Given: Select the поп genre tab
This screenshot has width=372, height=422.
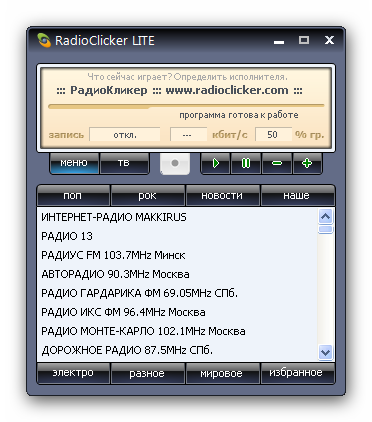Looking at the screenshot, I should [x=73, y=196].
